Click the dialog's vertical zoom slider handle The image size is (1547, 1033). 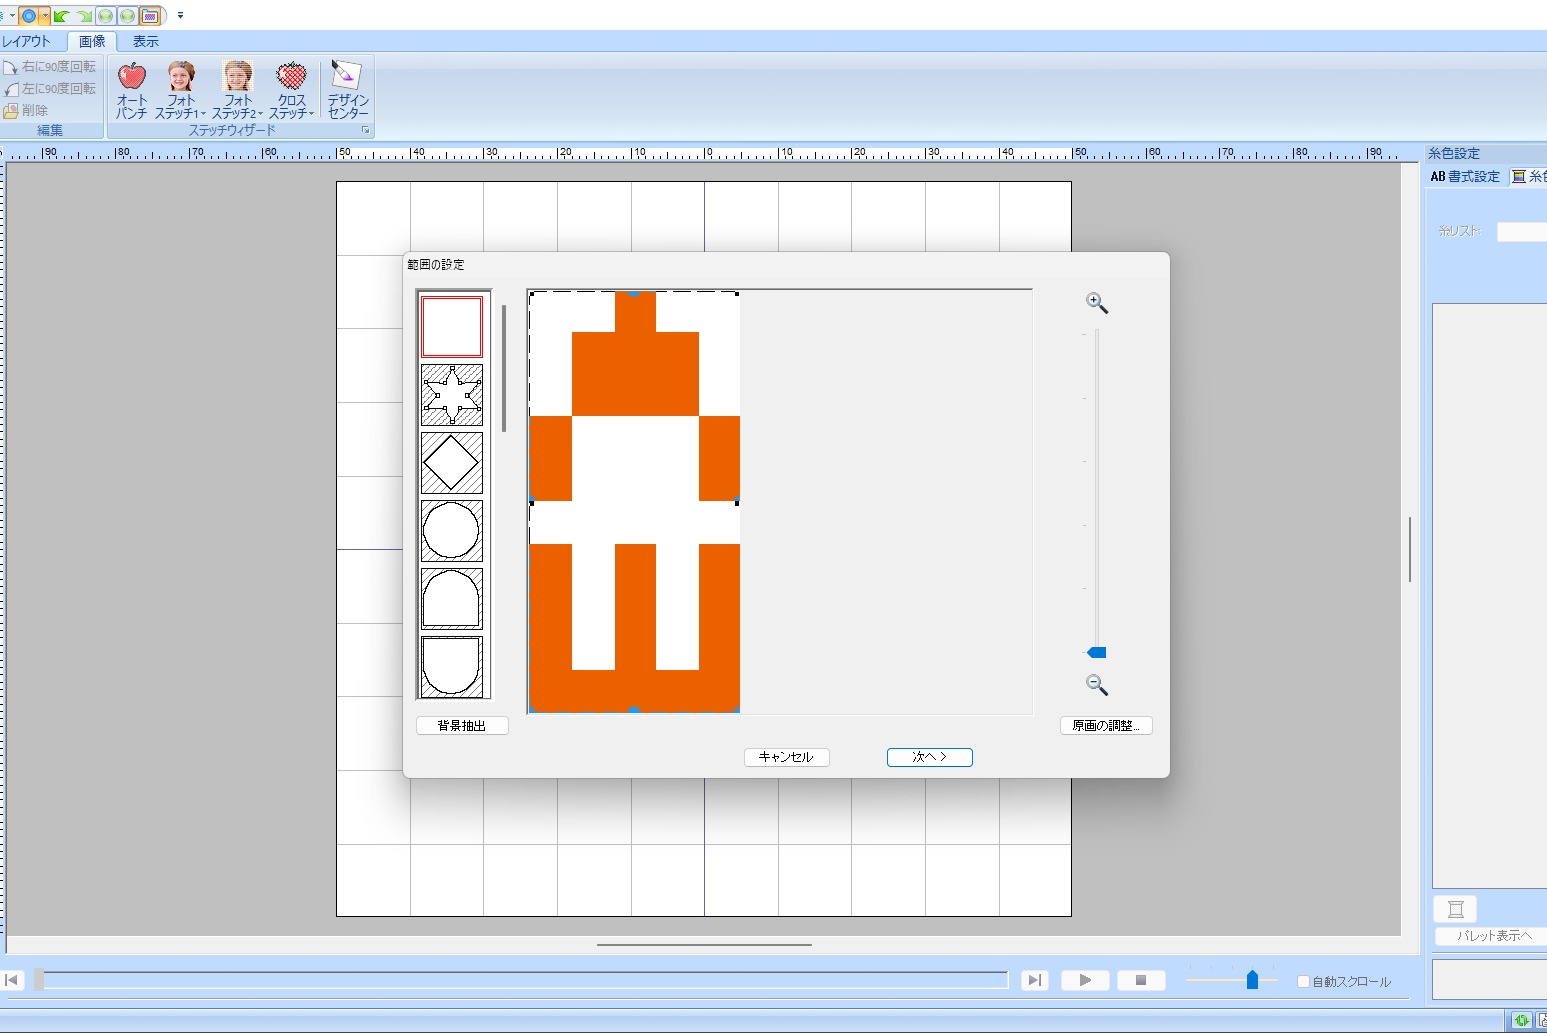click(1097, 652)
